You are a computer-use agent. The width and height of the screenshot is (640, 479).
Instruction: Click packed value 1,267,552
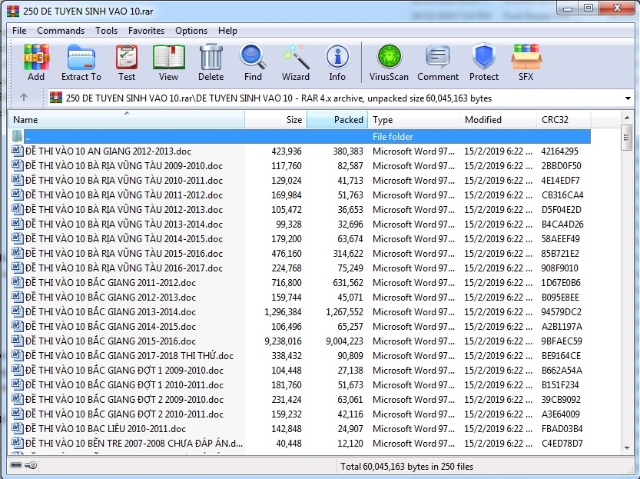[x=344, y=312]
